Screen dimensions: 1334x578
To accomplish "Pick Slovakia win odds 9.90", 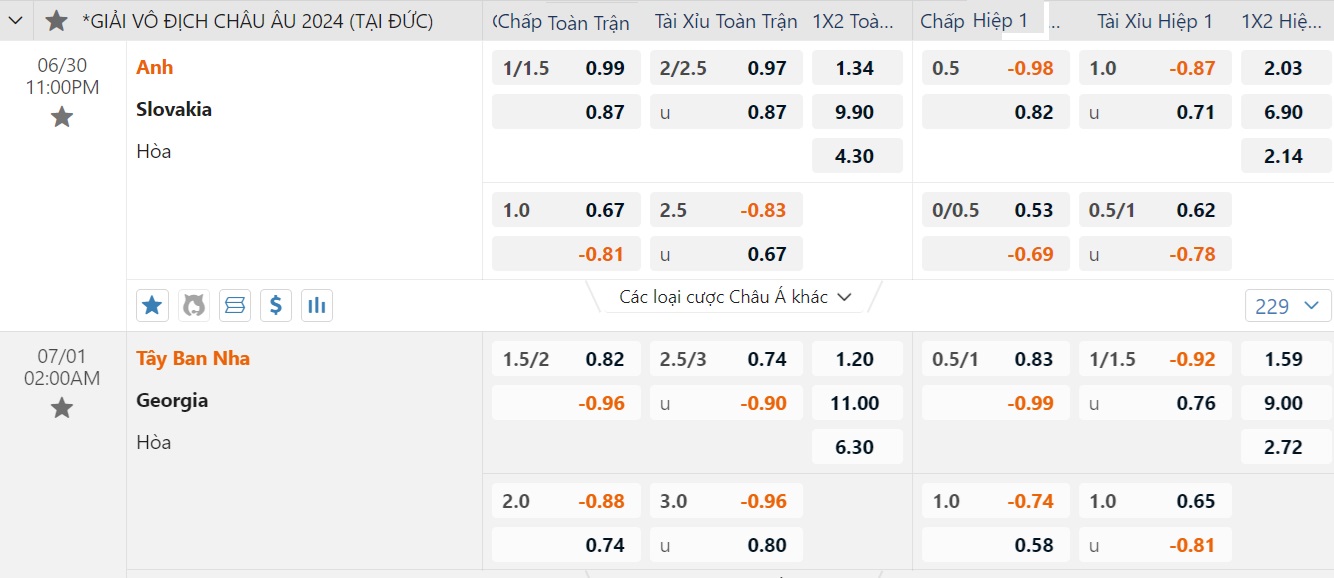I will tap(857, 112).
